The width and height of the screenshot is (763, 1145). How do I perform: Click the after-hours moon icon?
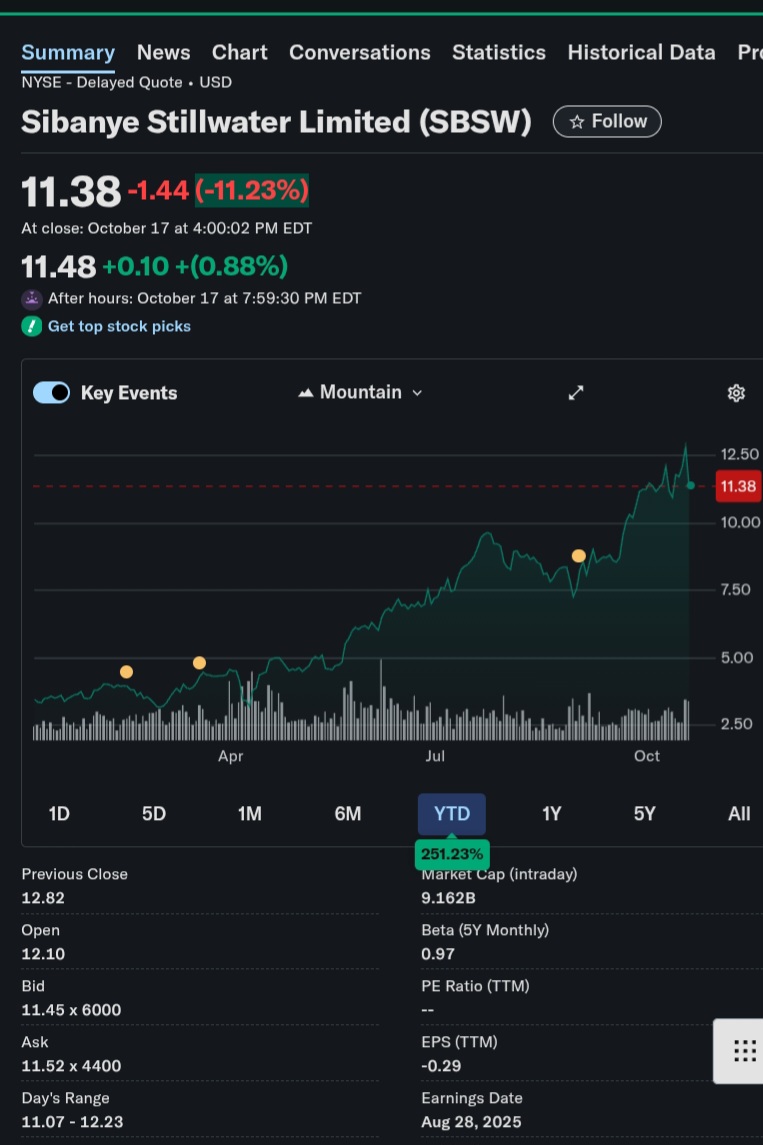(31, 299)
